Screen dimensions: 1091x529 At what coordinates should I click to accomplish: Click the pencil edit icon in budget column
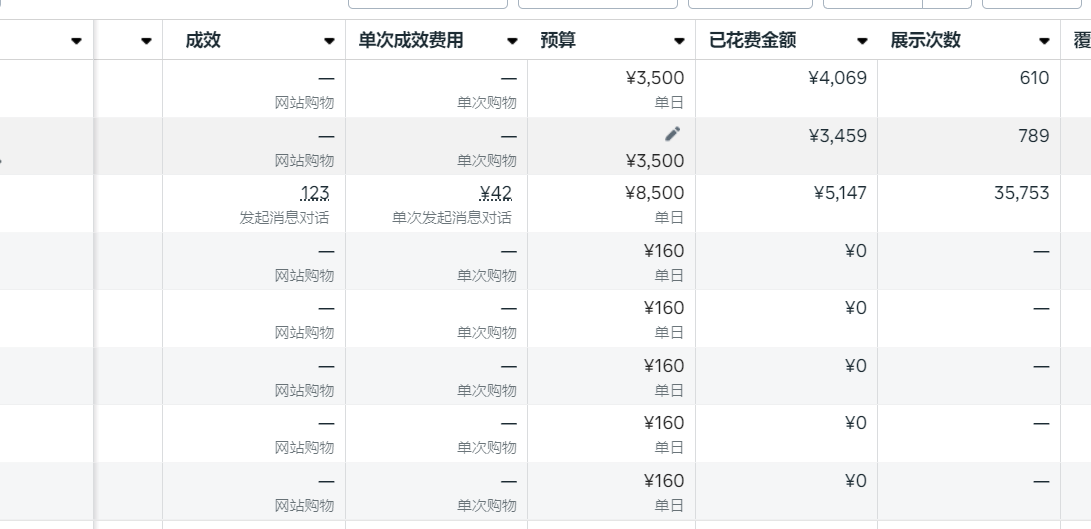point(672,134)
